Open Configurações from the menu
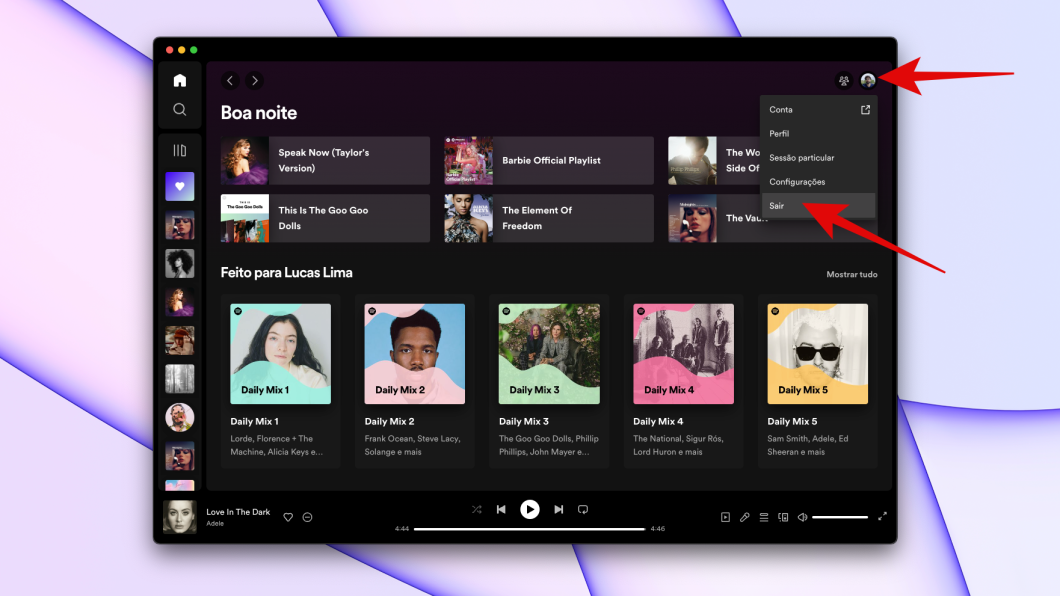The height and width of the screenshot is (596, 1060). pyautogui.click(x=819, y=182)
